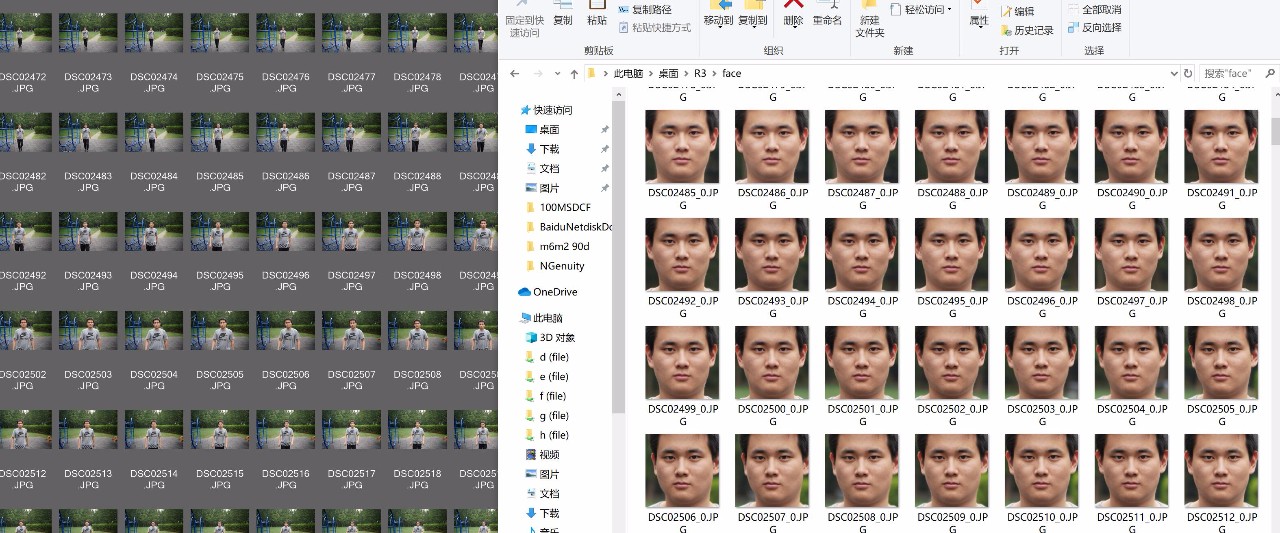
Task: Click the red Delete (删除) icon
Action: [x=793, y=5]
